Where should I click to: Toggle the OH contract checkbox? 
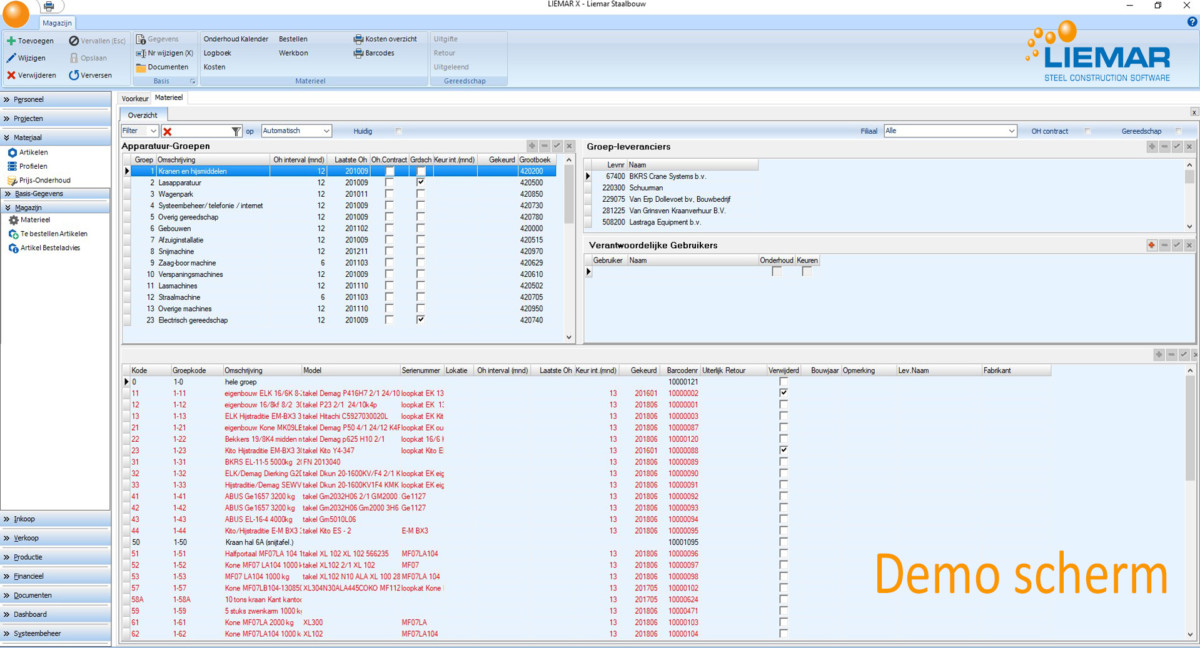(1088, 131)
